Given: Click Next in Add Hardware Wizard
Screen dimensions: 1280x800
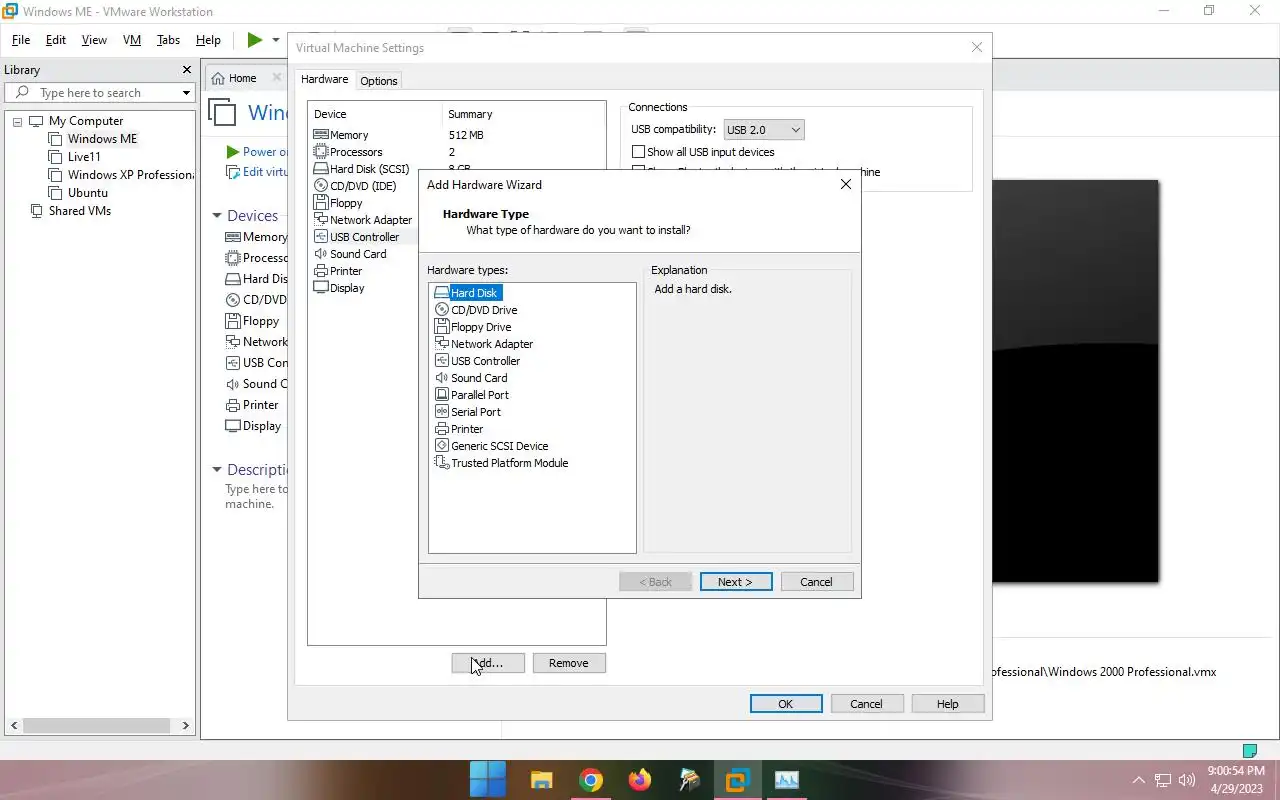Looking at the screenshot, I should point(735,582).
